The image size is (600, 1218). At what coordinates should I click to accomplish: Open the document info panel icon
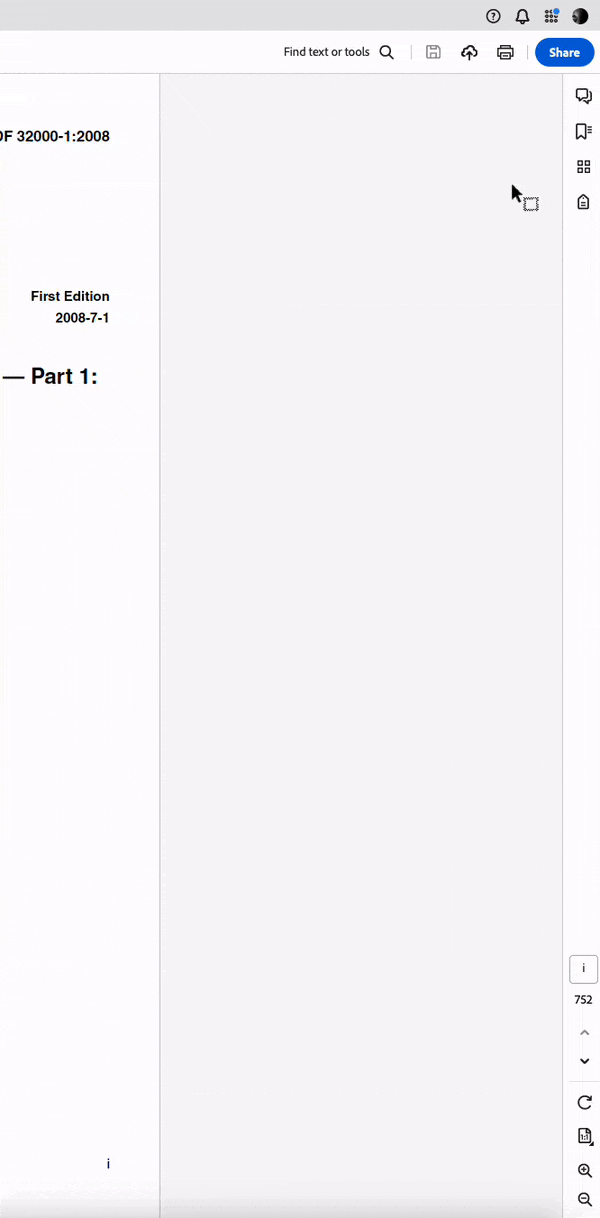(584, 202)
